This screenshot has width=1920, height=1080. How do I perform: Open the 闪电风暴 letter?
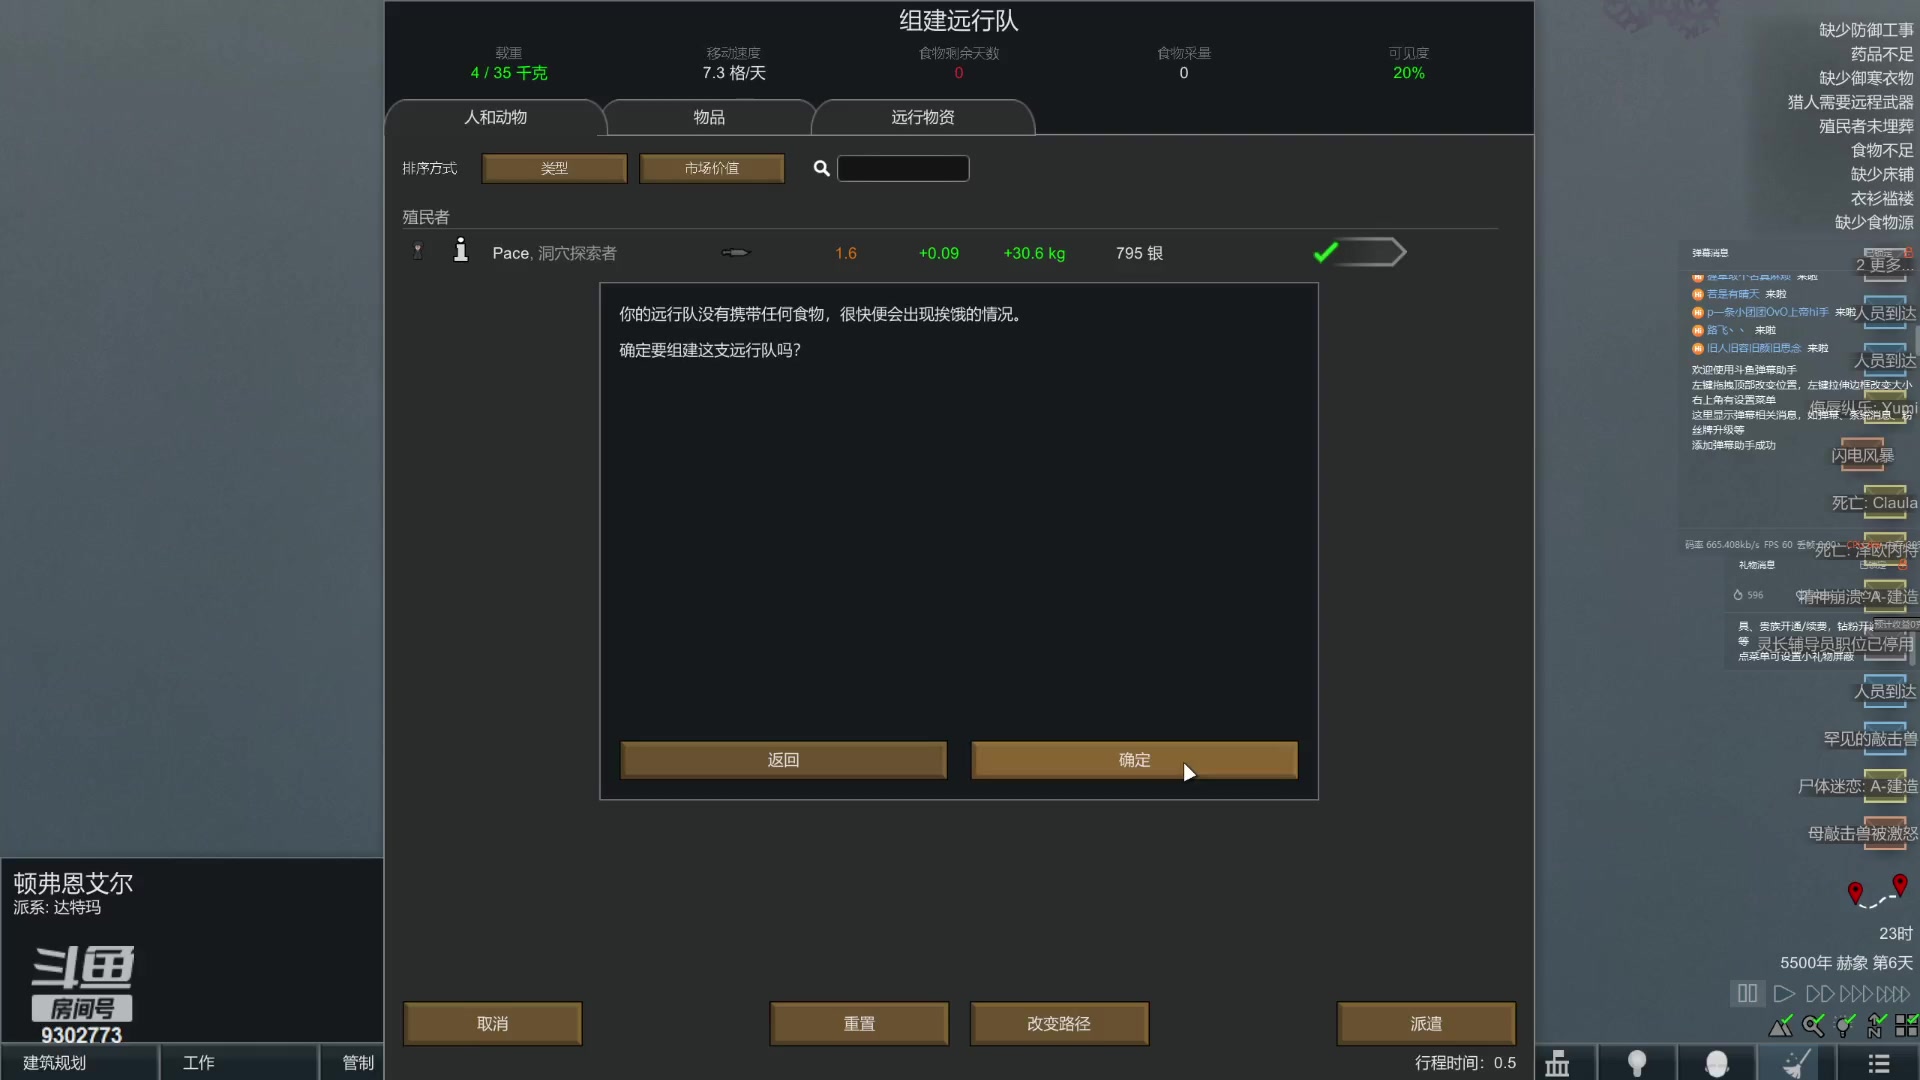1862,455
